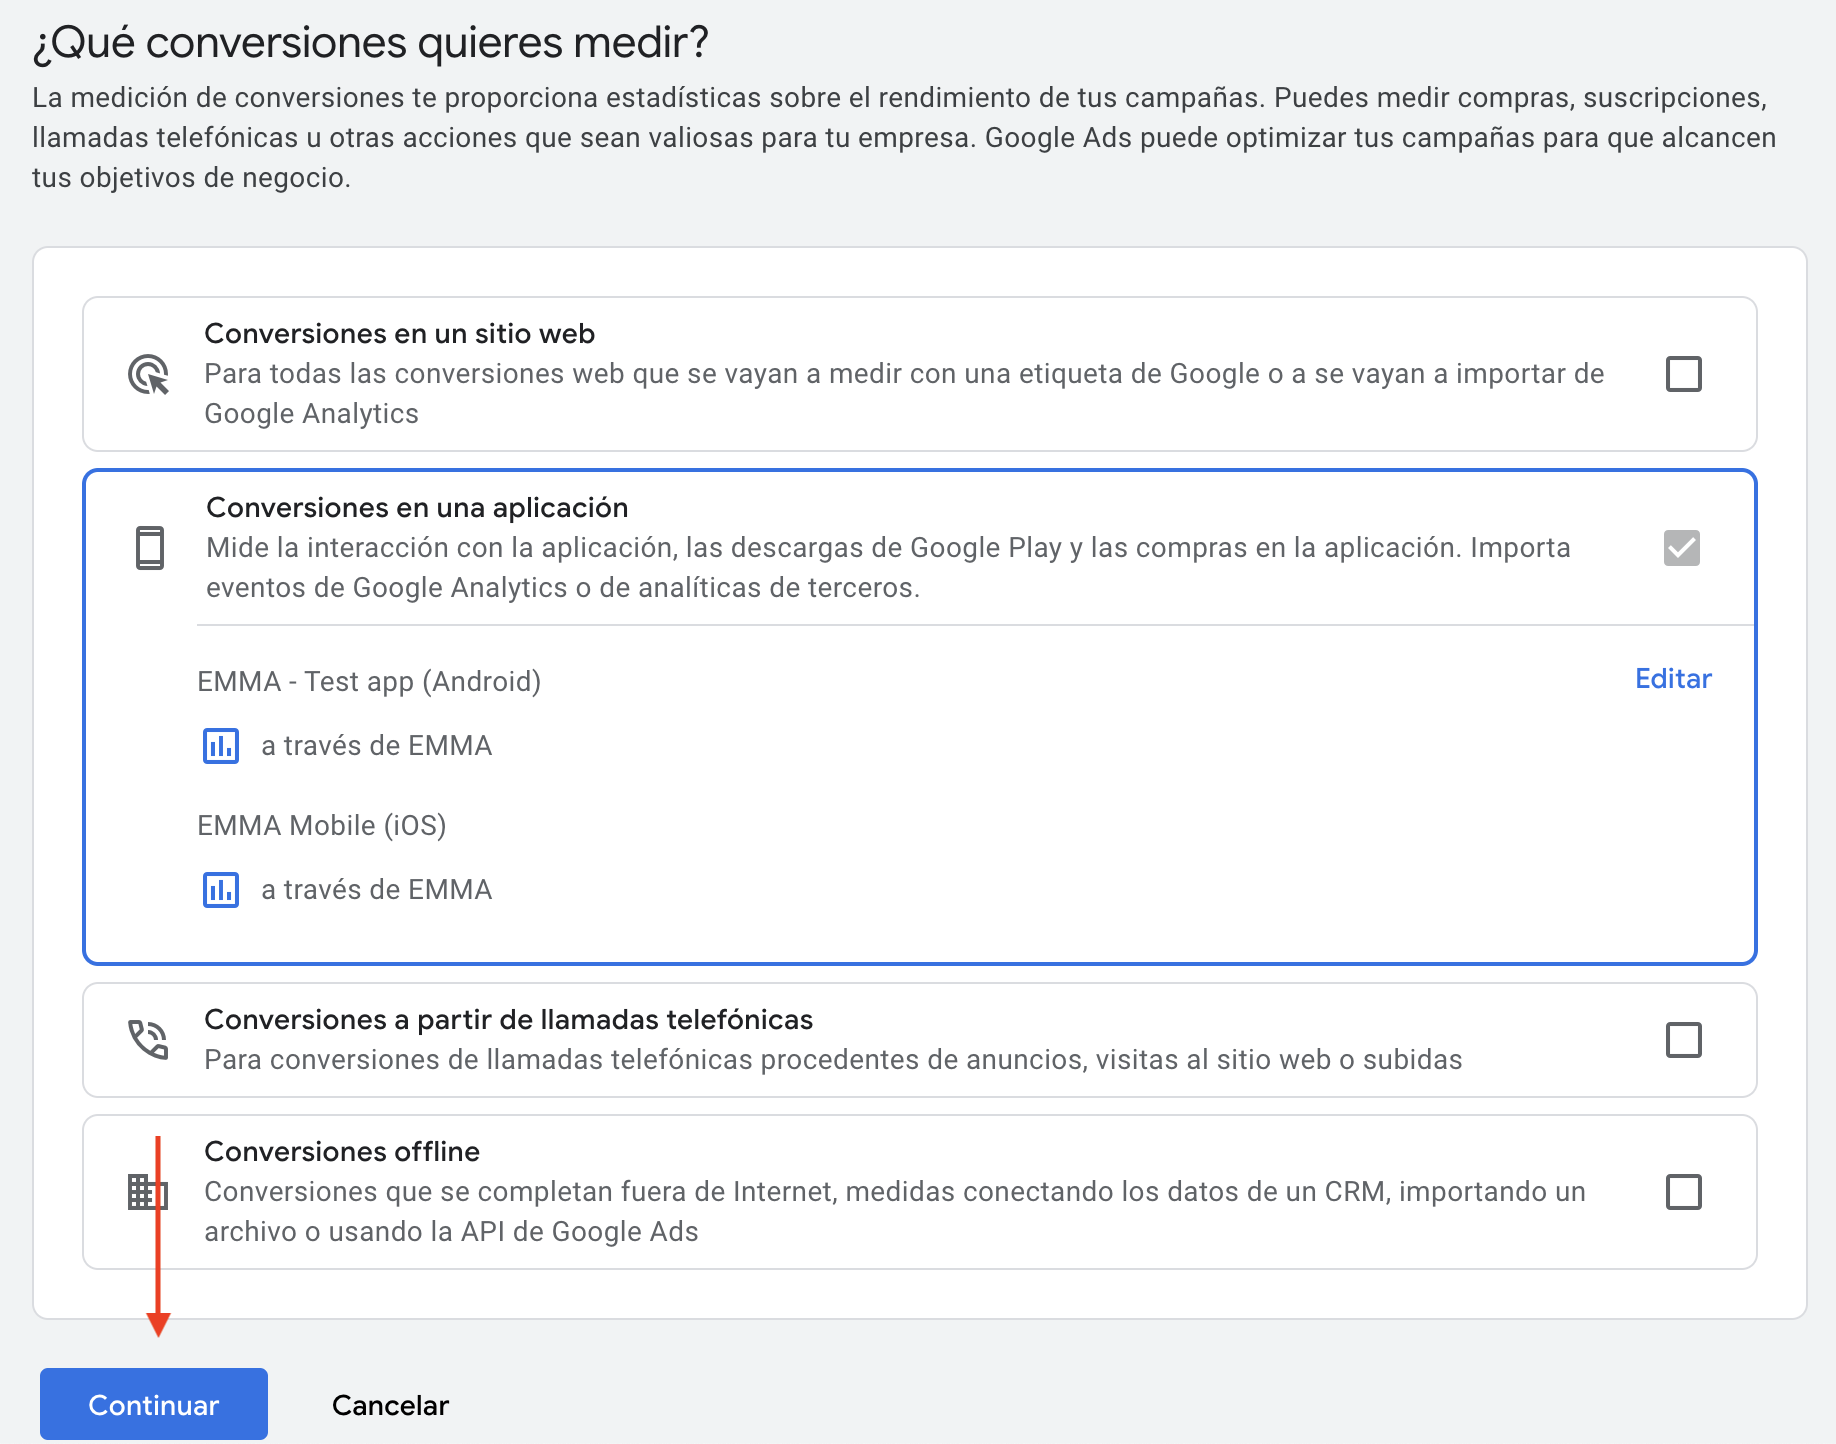Click Conversiones a partir de llamadas telefónicas title
The height and width of the screenshot is (1444, 1836).
point(508,1020)
